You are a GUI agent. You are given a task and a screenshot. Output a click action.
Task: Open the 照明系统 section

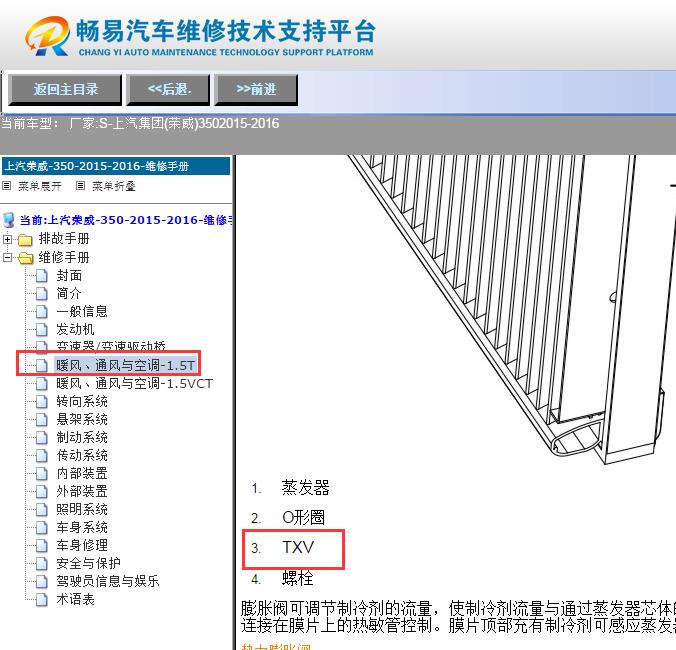(x=82, y=509)
